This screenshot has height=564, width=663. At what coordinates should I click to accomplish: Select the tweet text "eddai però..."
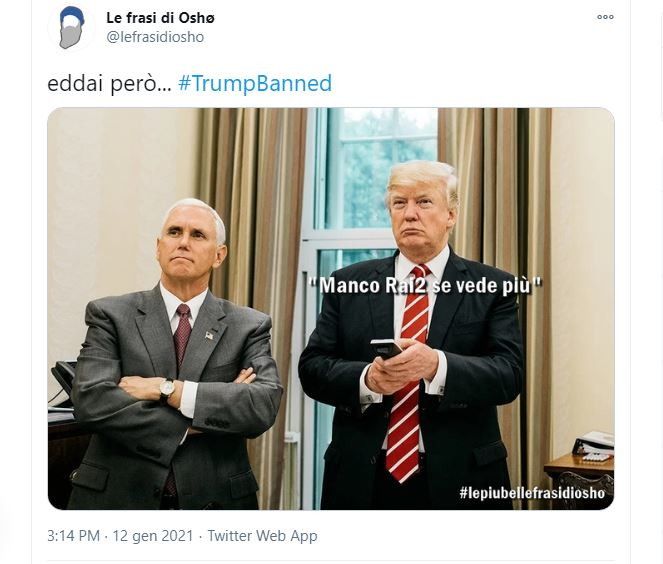[109, 84]
